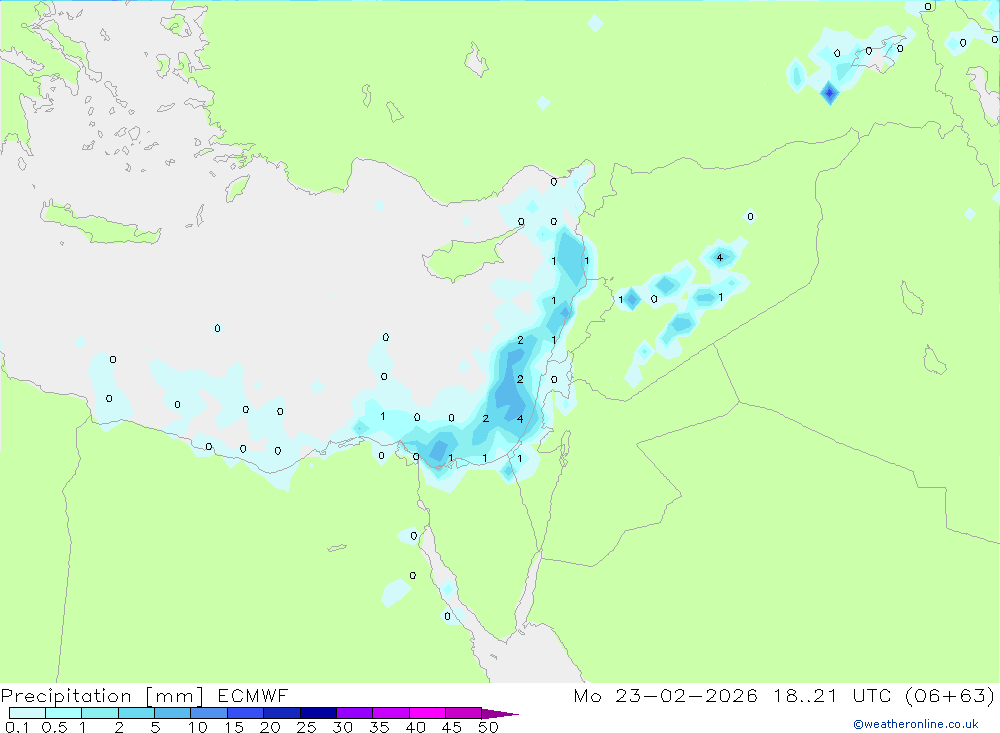This screenshot has height=733, width=1000.
Task: Click the forecast offset '(06+63)'
Action: pyautogui.click(x=950, y=695)
